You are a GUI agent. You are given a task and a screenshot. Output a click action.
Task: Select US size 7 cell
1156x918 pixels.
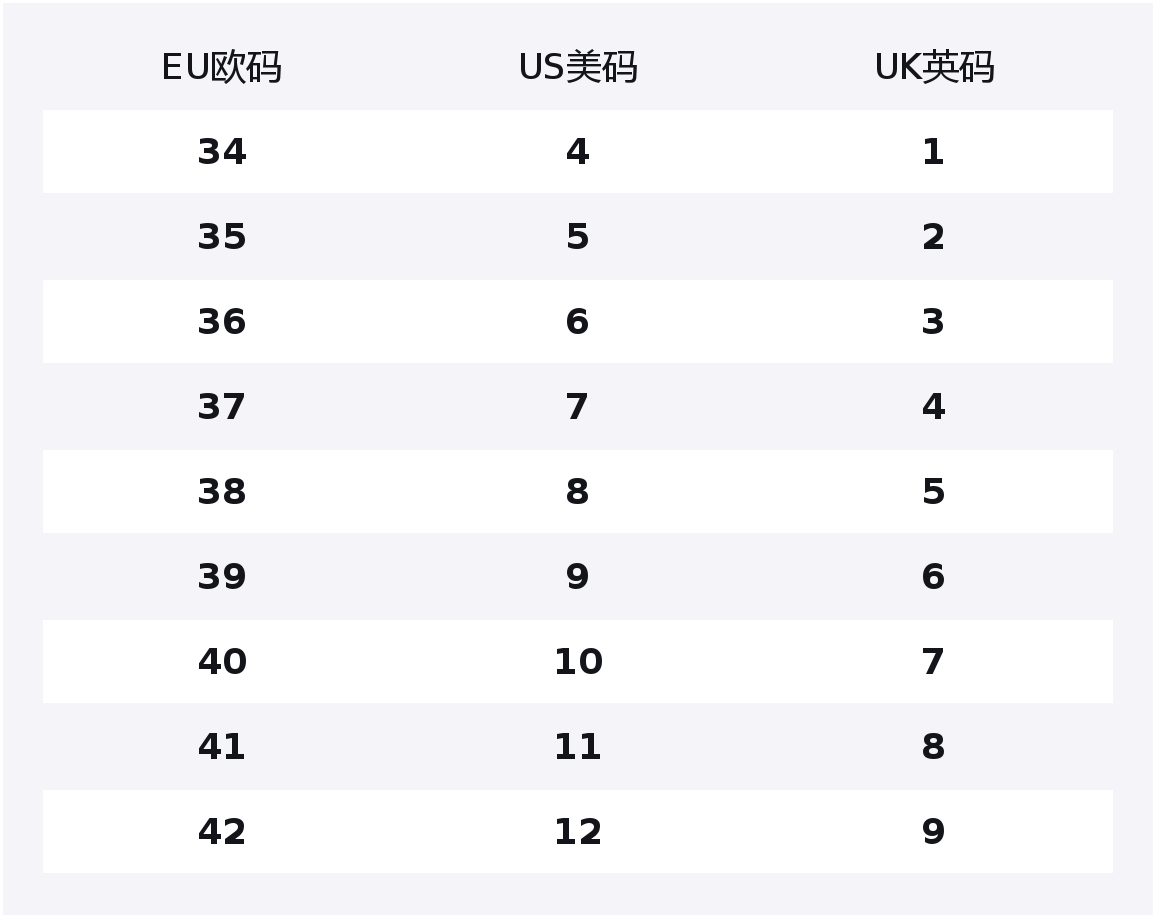click(578, 407)
